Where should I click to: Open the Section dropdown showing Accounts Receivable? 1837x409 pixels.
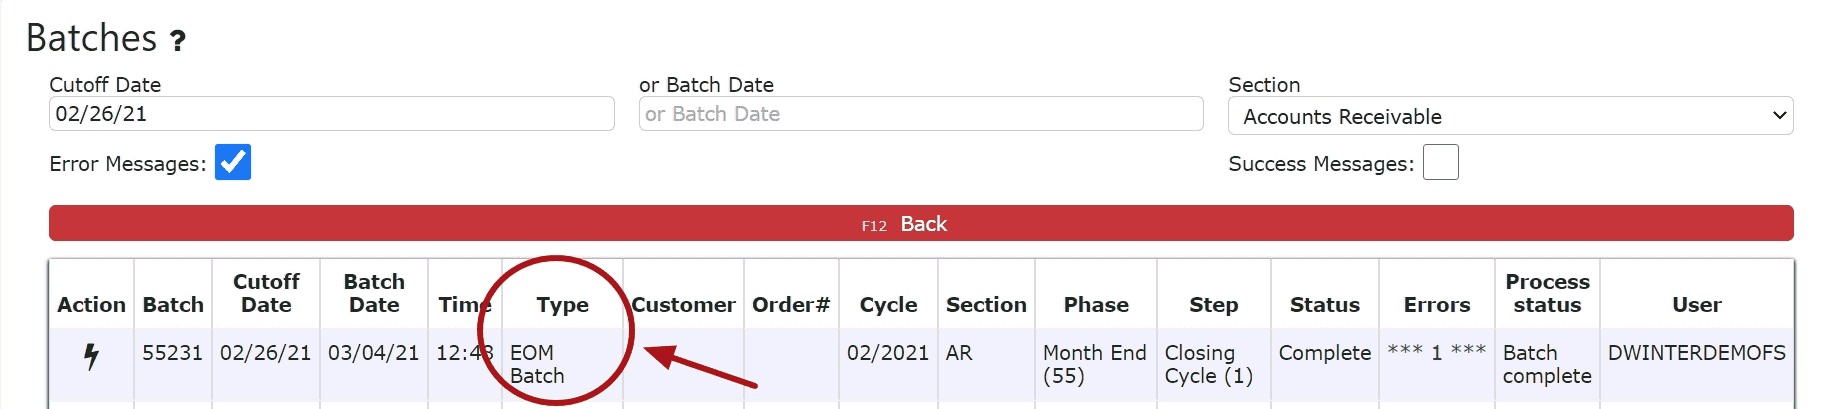(x=1510, y=116)
